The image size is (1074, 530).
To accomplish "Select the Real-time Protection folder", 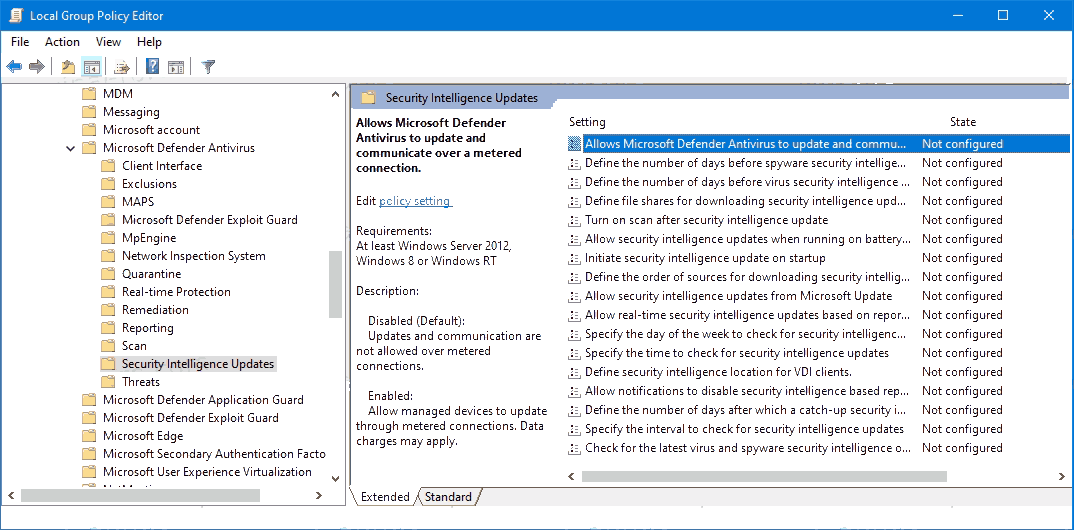I will 176,292.
